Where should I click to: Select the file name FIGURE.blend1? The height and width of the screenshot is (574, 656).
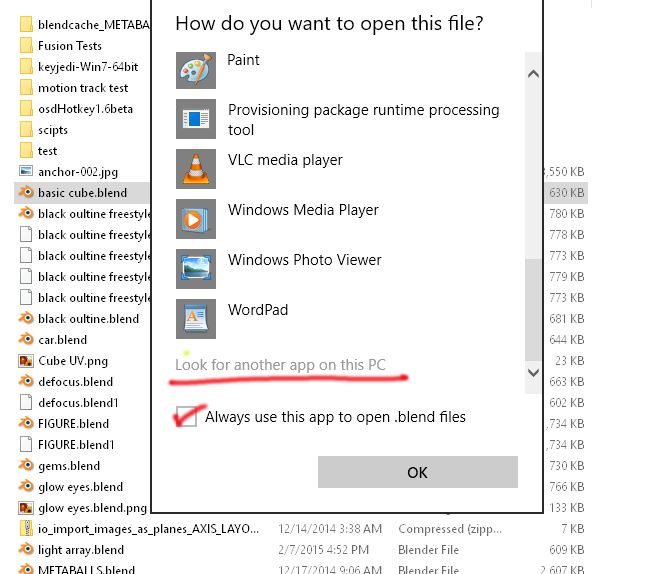point(76,445)
